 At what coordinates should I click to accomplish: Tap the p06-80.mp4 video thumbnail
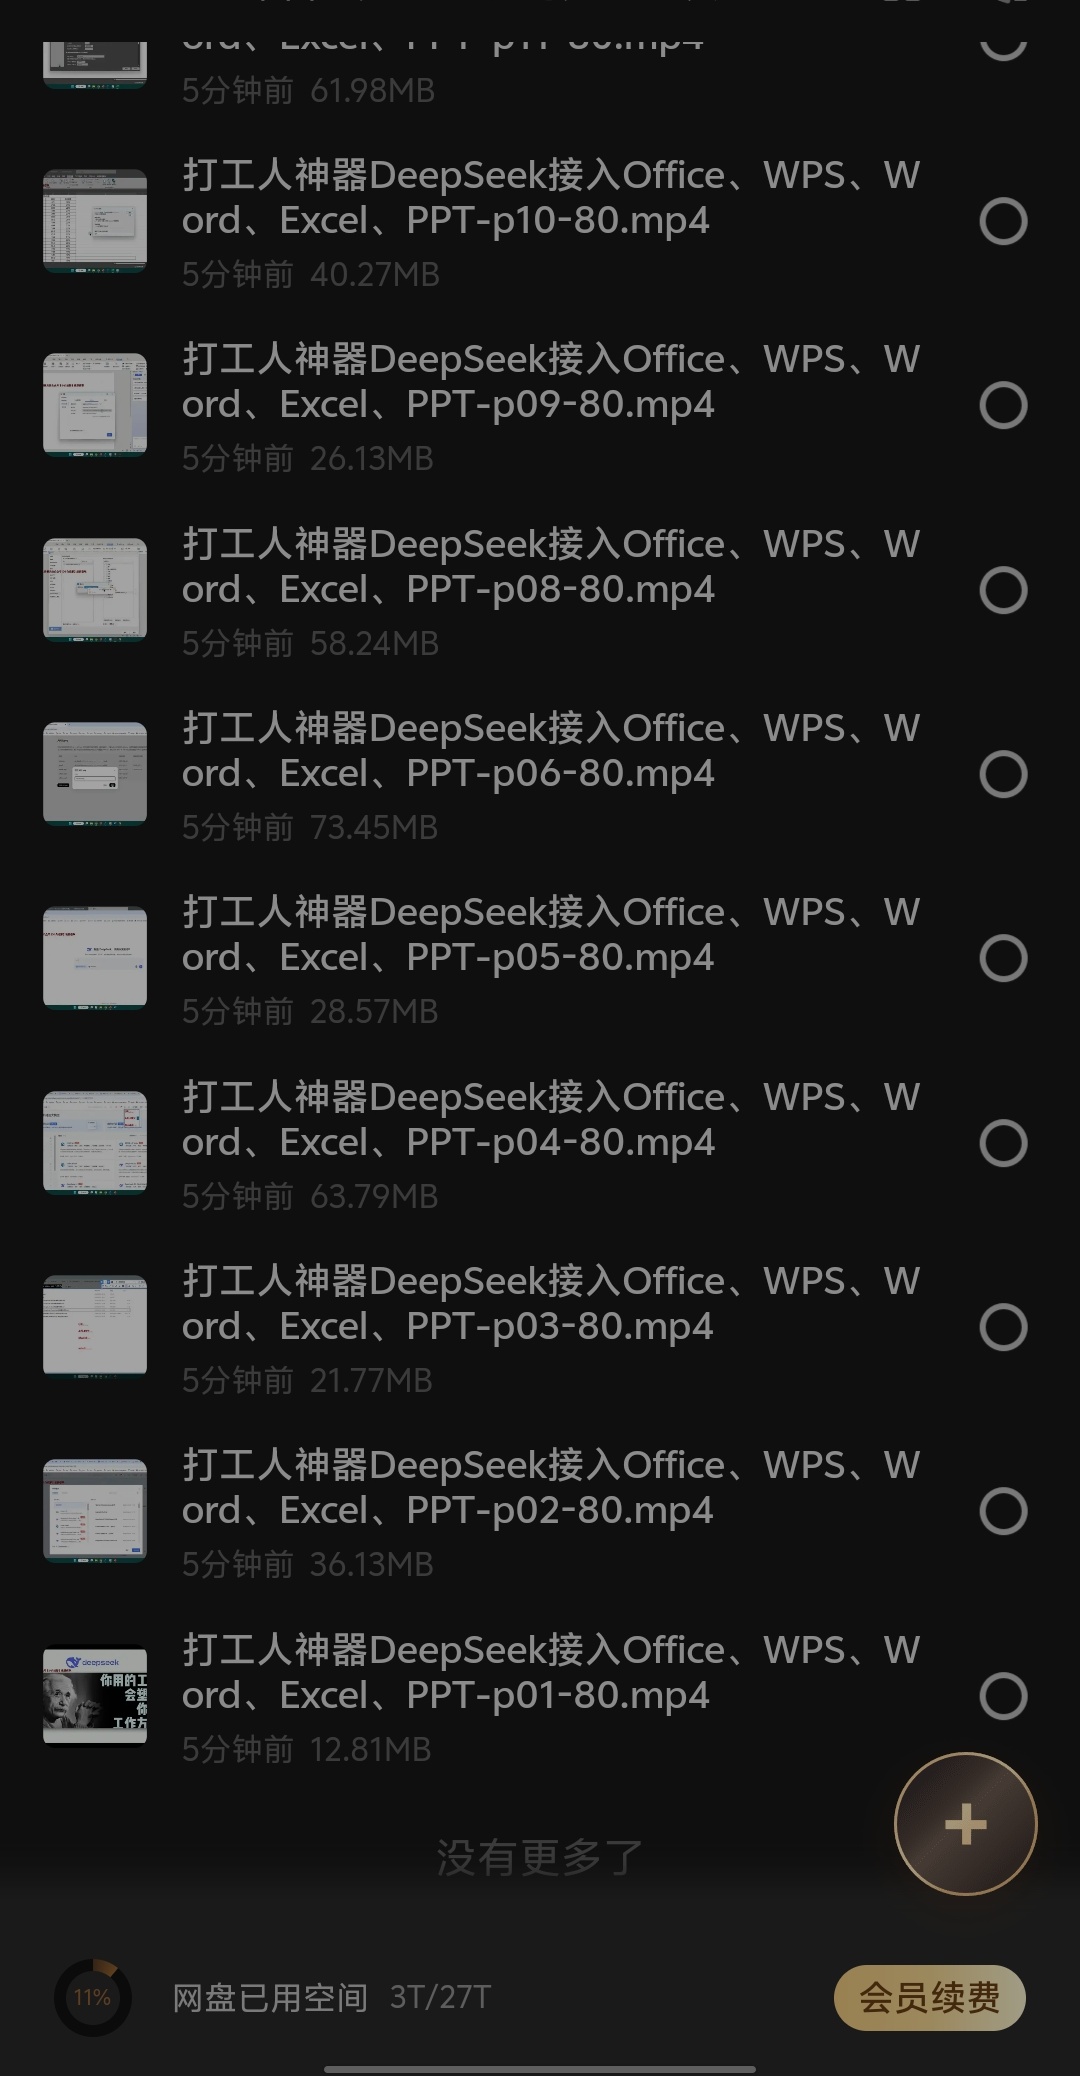[95, 774]
